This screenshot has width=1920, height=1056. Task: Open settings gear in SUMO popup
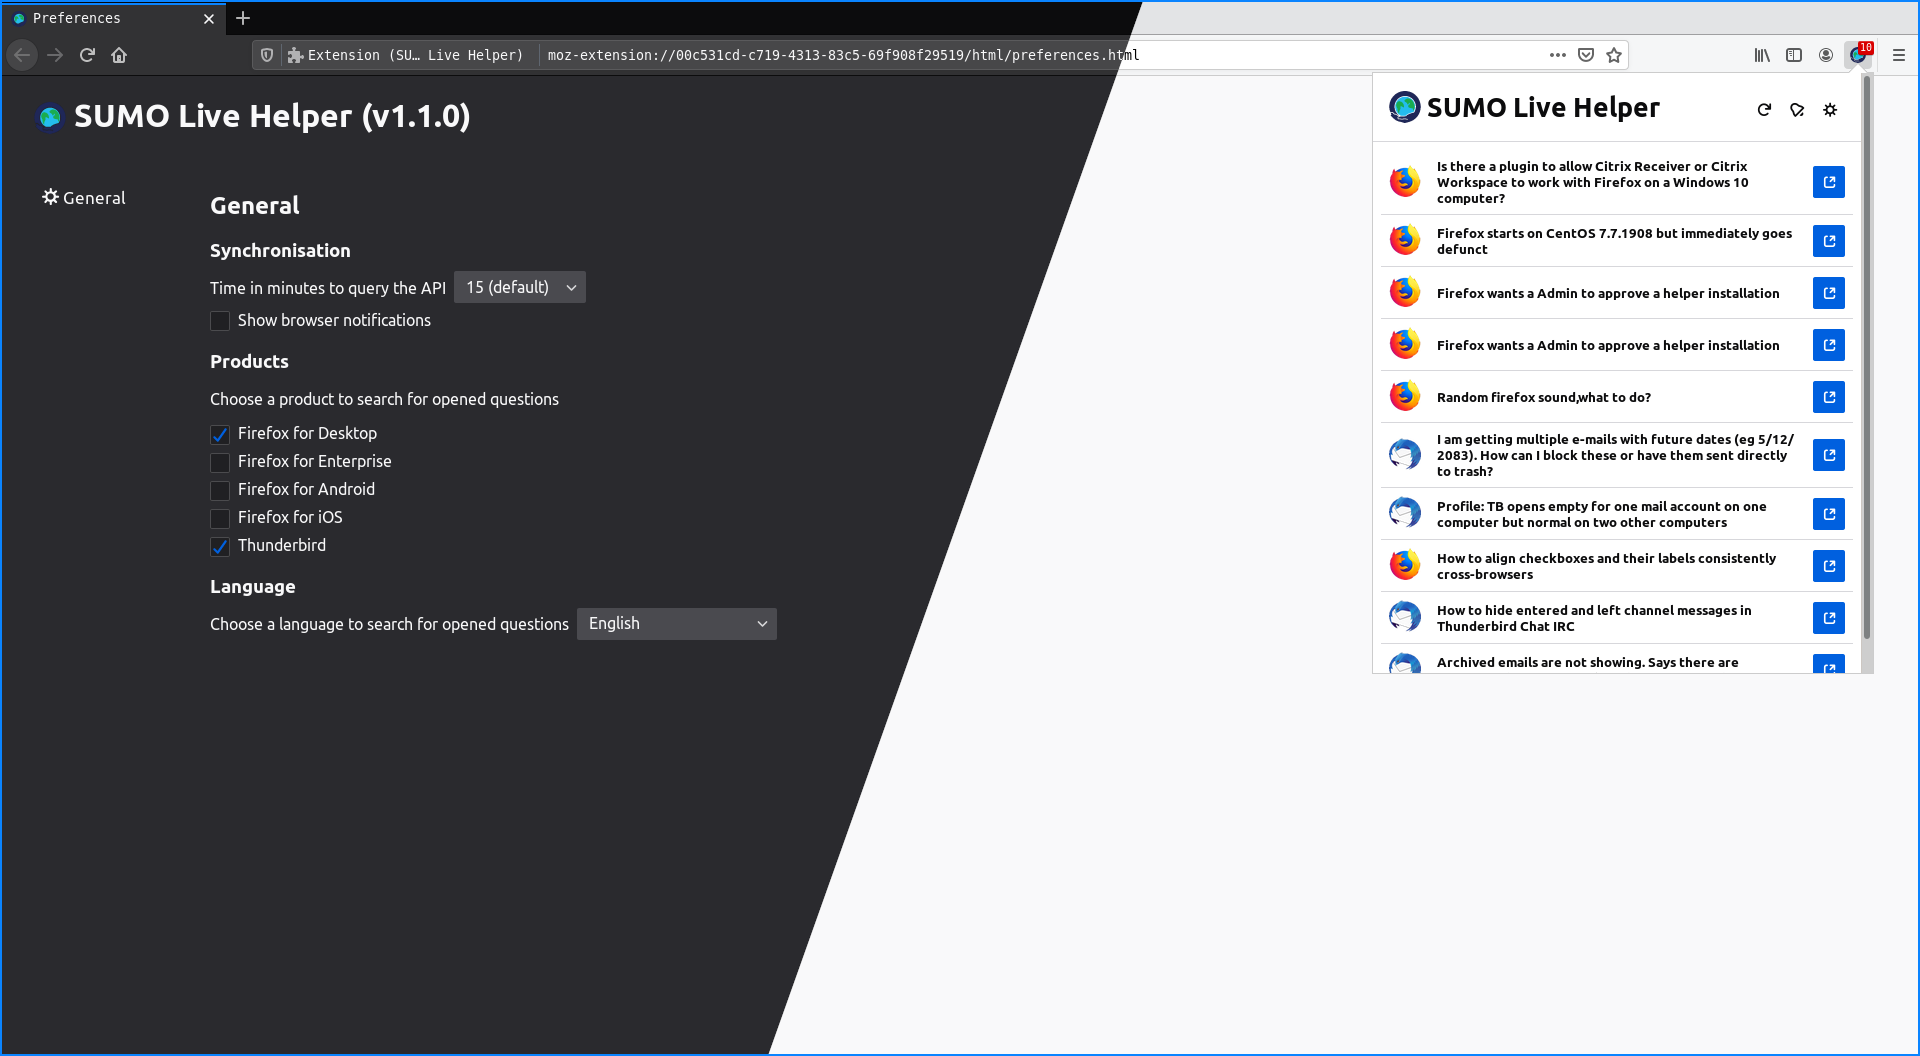[1830, 110]
